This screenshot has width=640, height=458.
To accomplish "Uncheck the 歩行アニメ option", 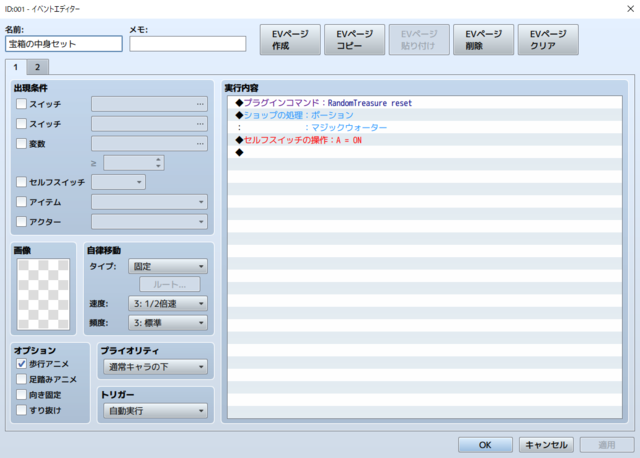I will 21,363.
